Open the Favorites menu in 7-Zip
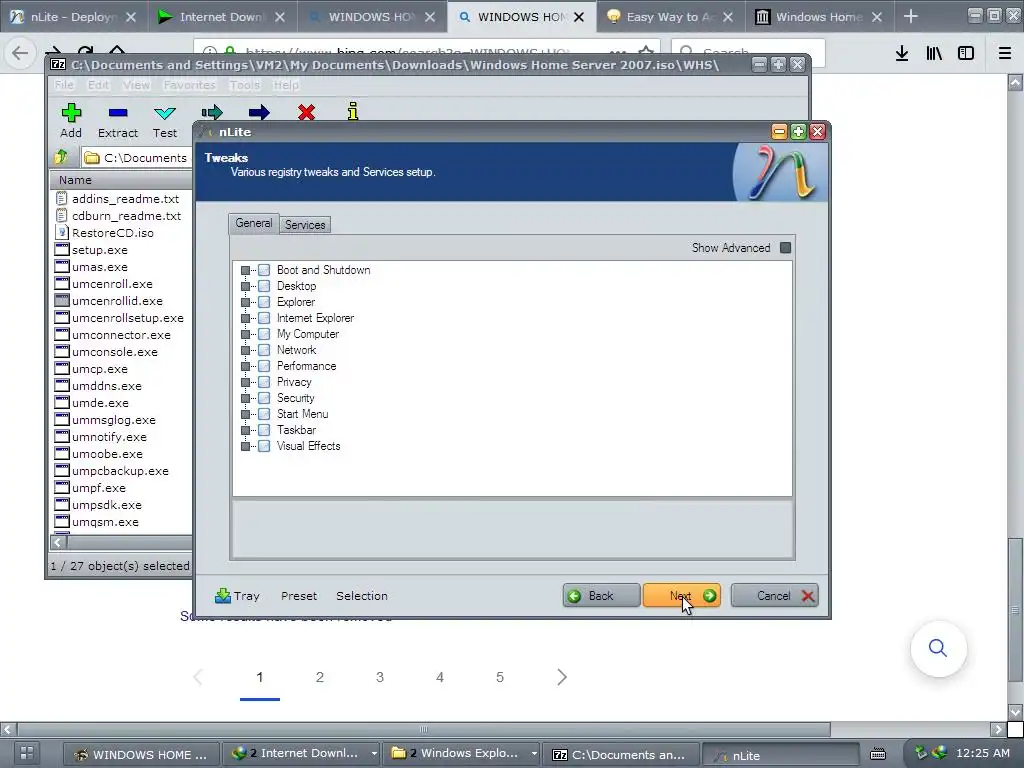Viewport: 1024px width, 768px height. coord(189,85)
